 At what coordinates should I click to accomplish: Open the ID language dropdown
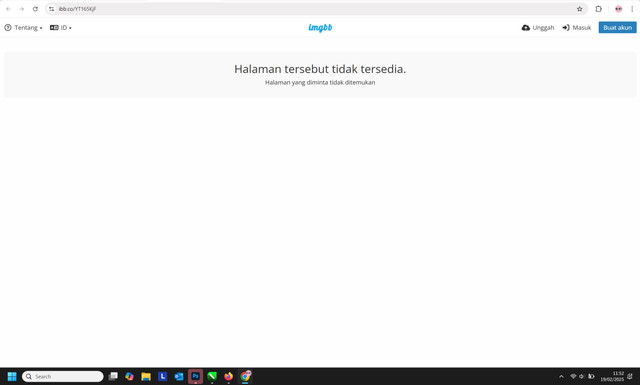[61, 28]
